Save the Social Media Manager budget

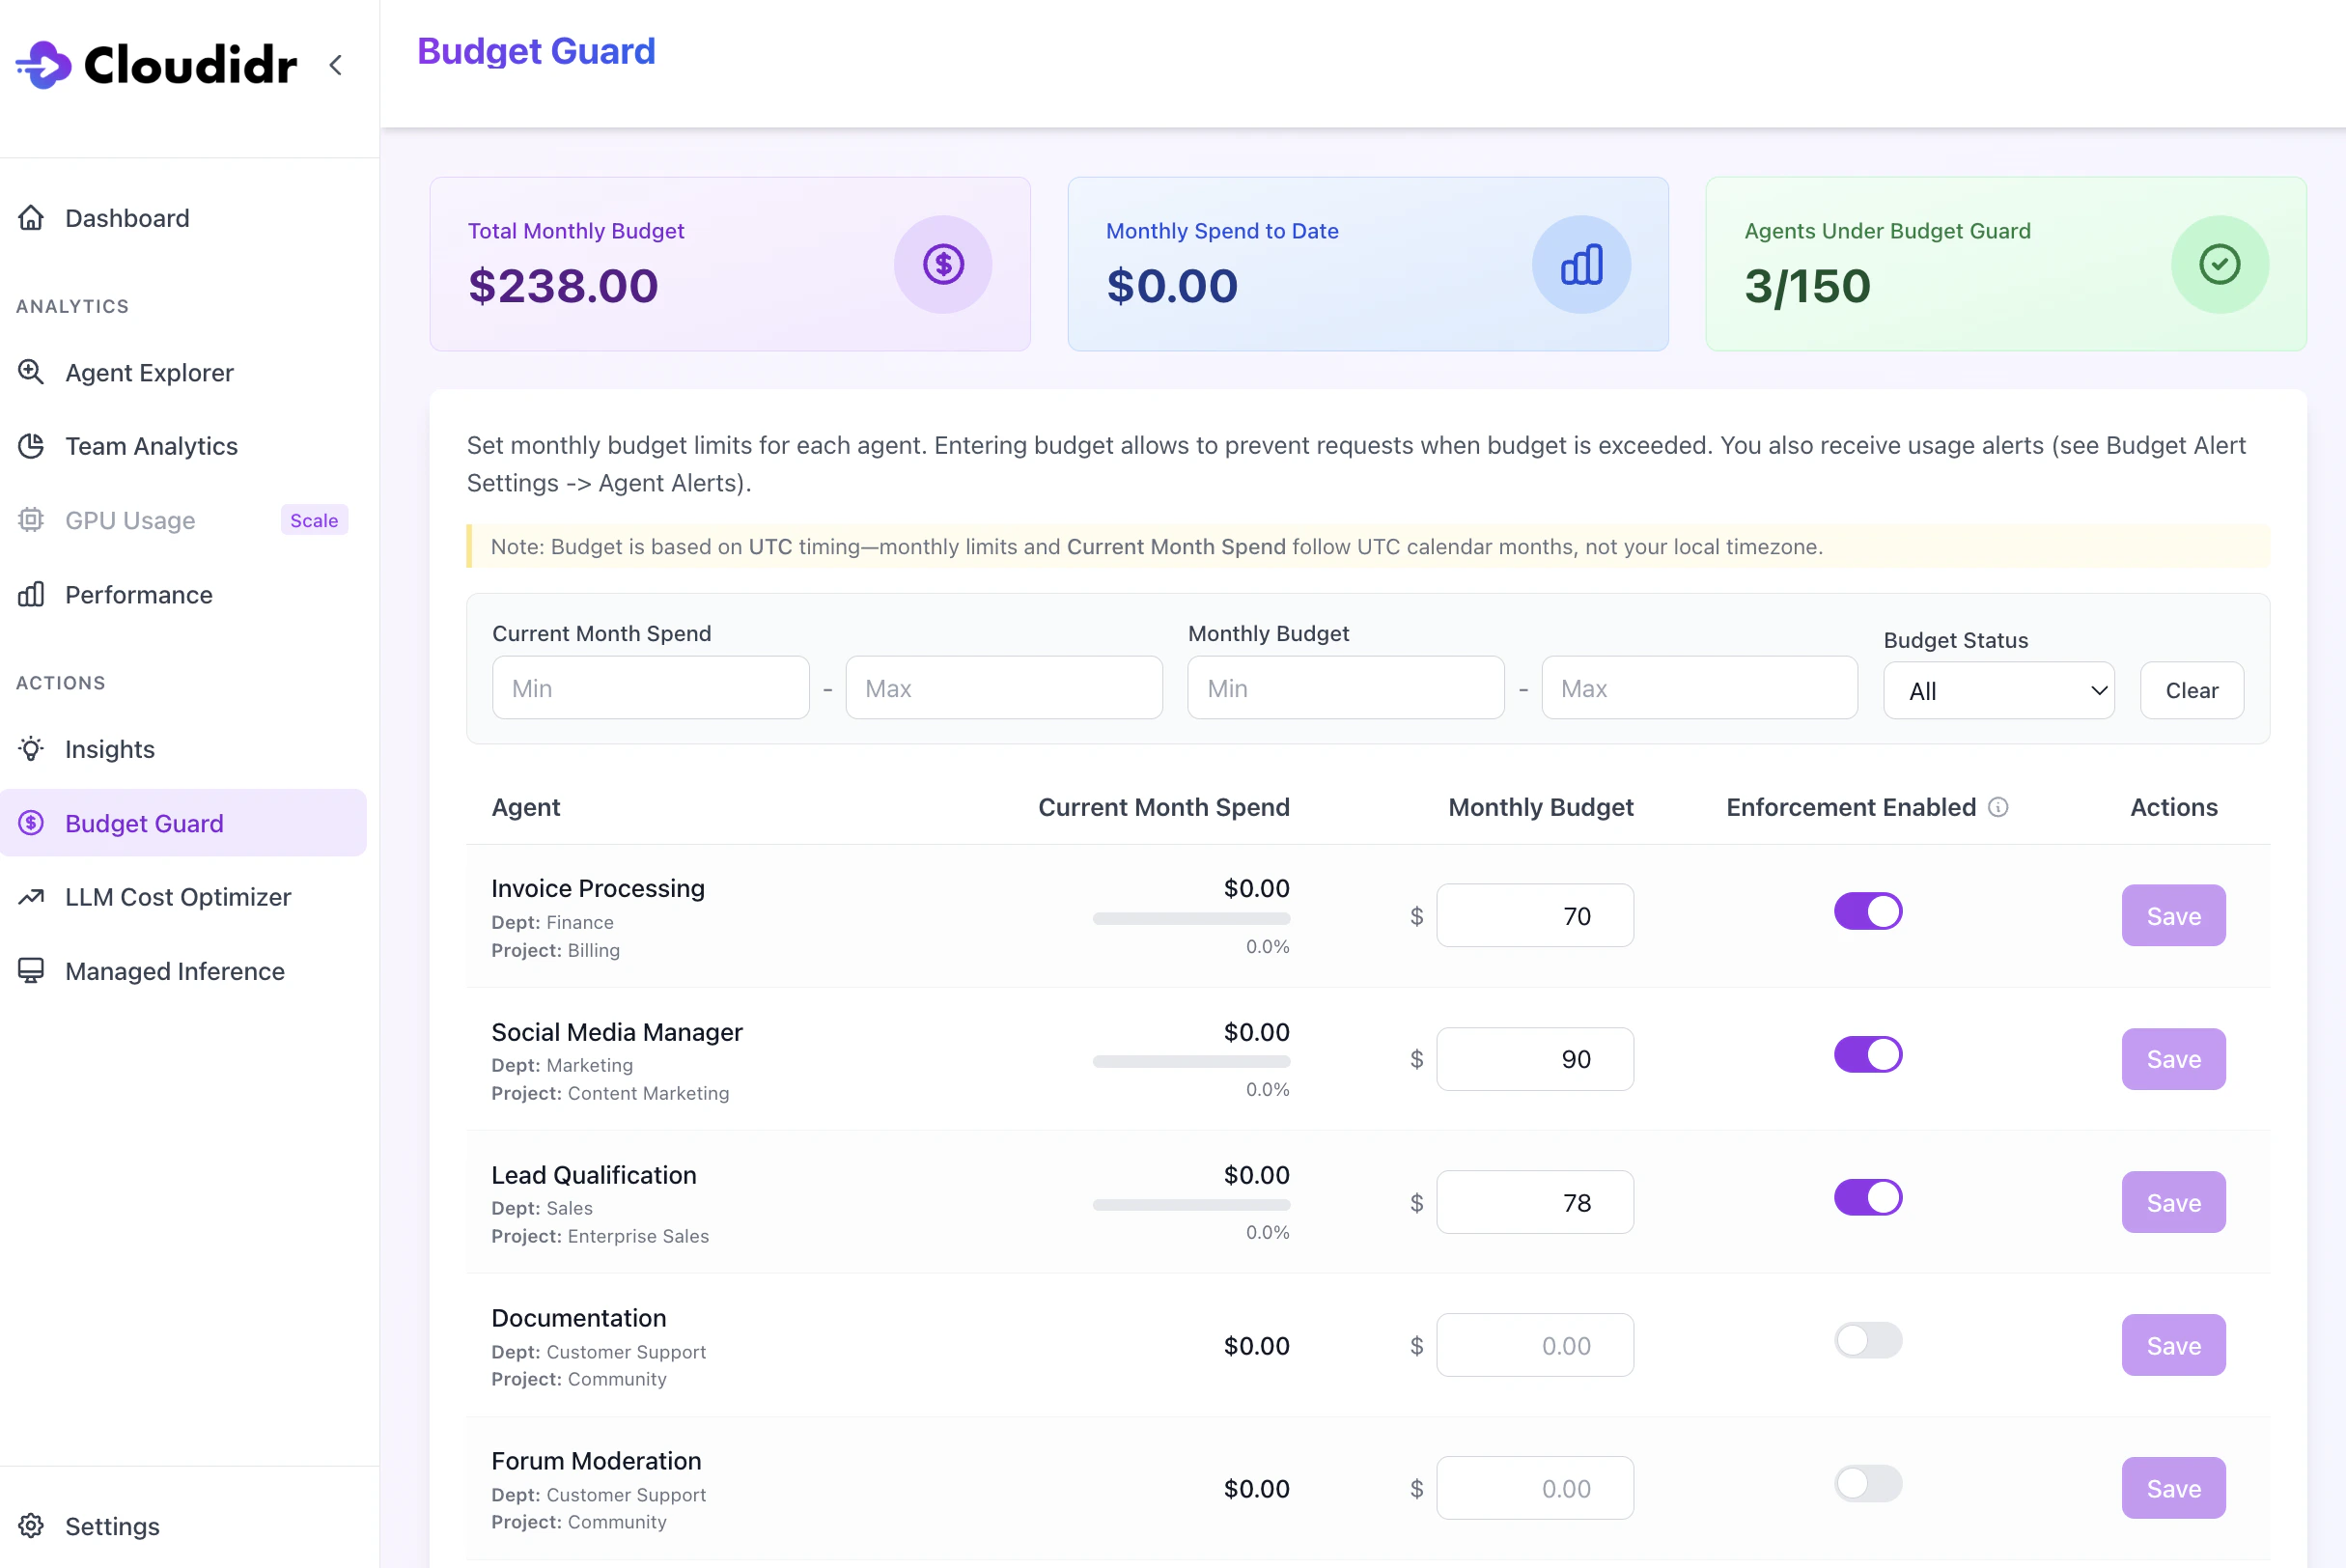[2173, 1059]
